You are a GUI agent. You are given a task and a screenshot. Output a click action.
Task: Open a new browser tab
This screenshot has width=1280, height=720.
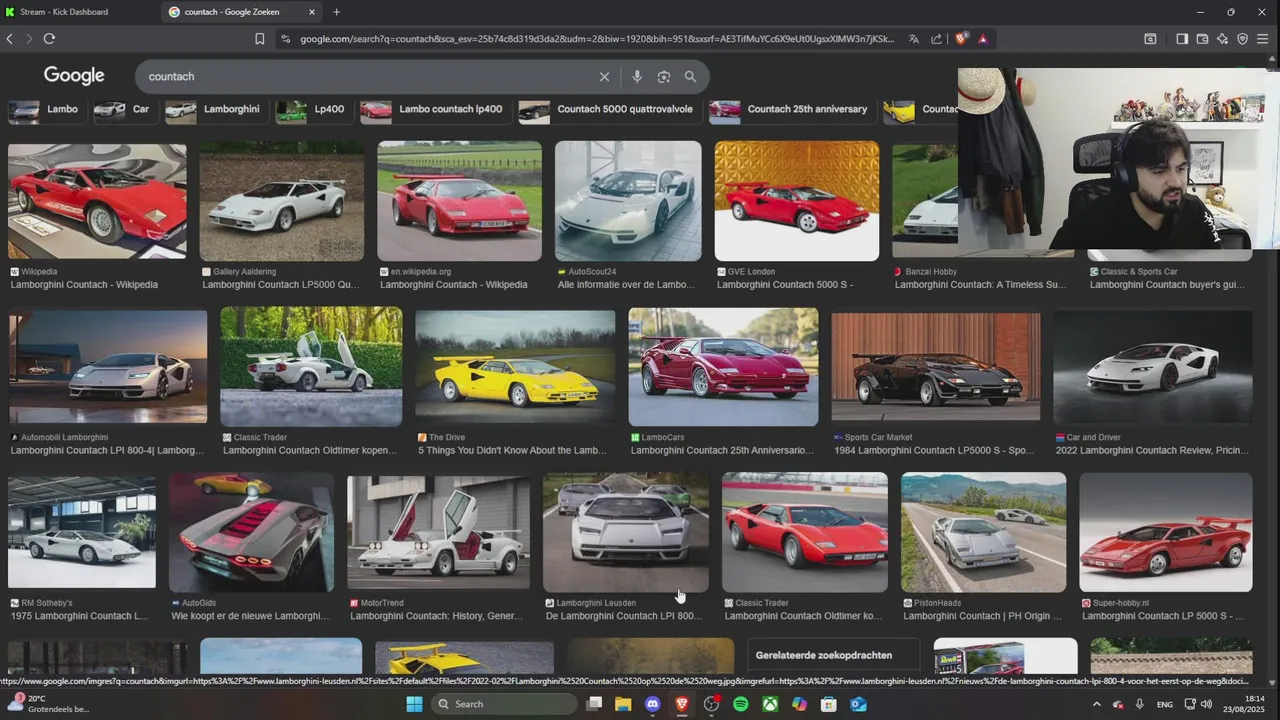pyautogui.click(x=337, y=12)
